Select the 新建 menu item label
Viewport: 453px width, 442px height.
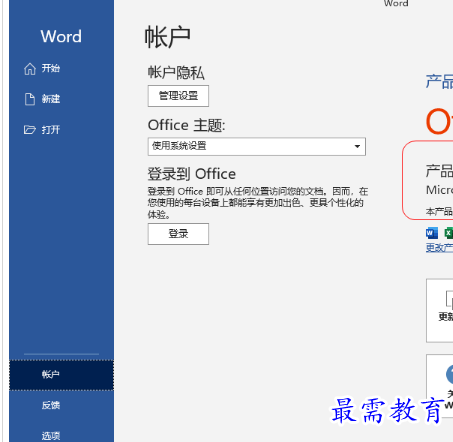(51, 99)
